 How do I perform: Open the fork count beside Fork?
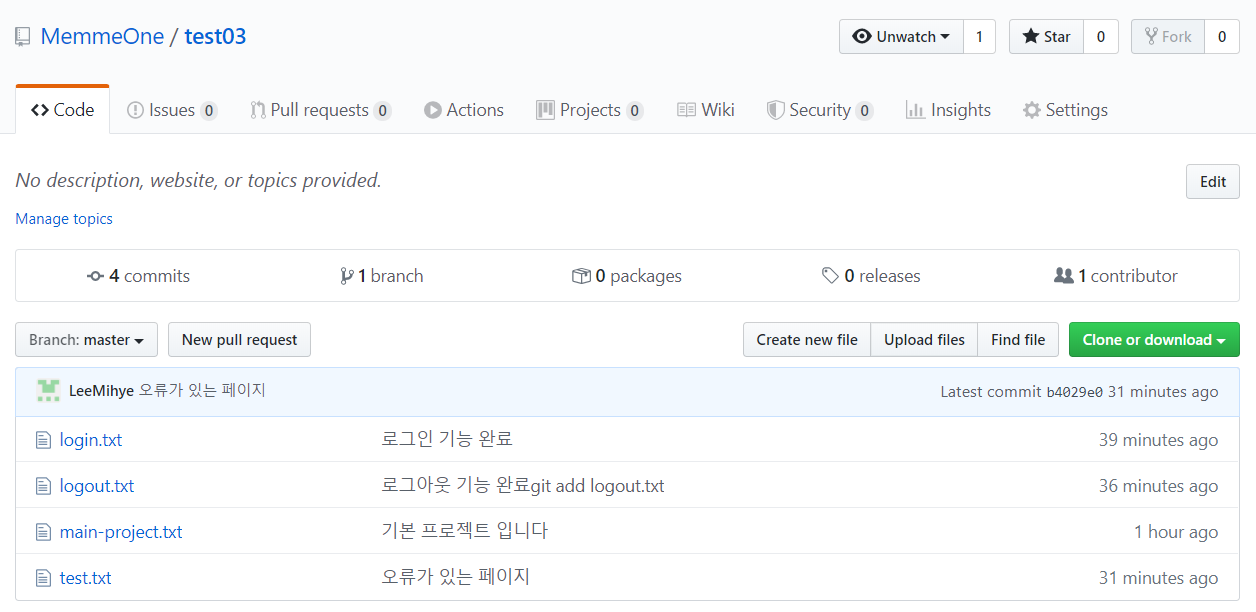click(x=1222, y=37)
